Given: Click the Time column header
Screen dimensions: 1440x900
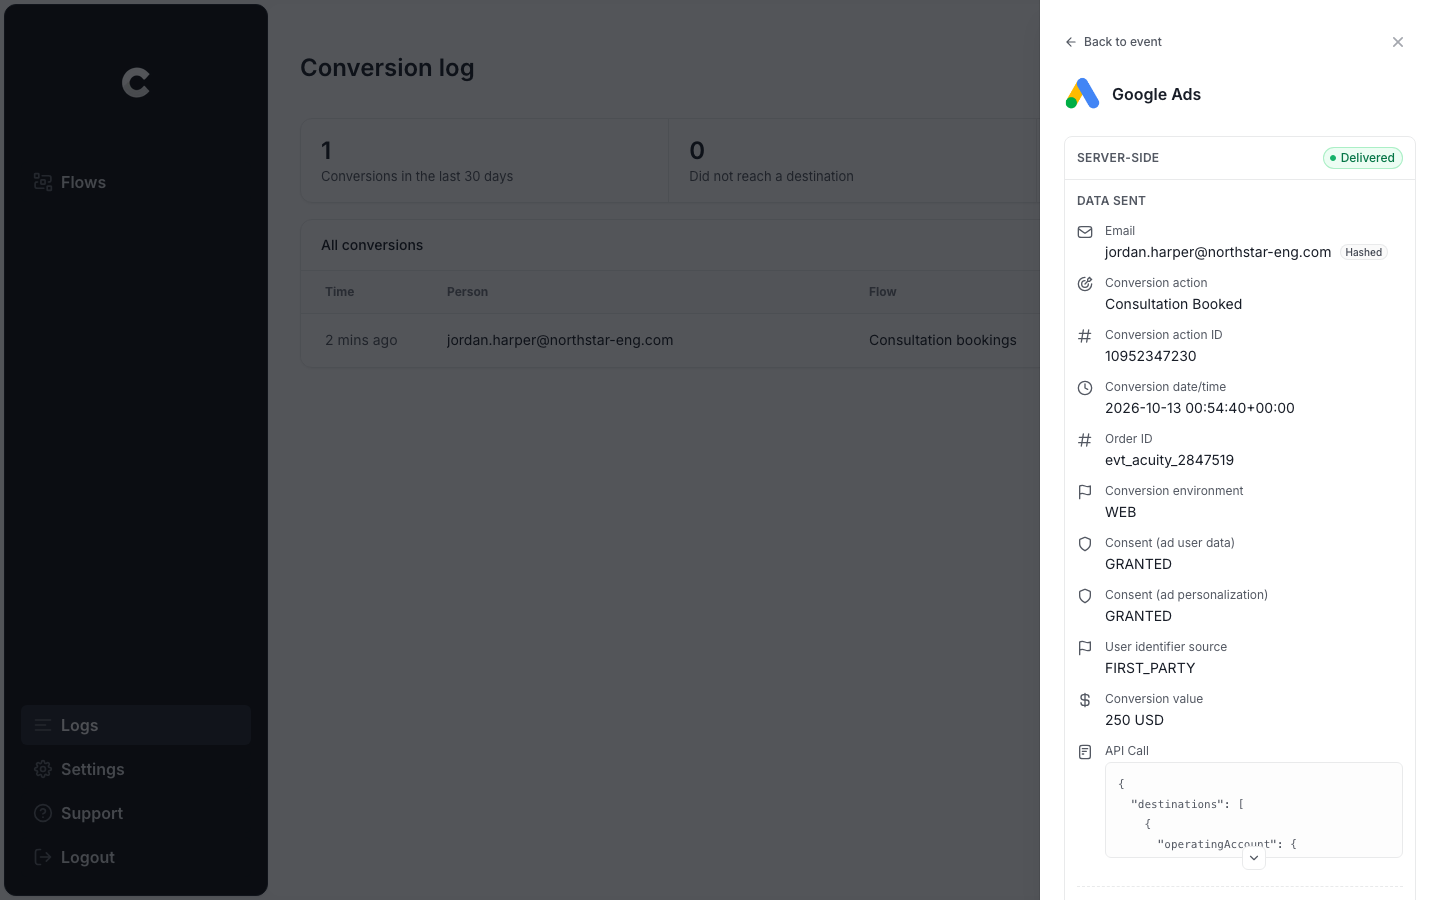Looking at the screenshot, I should click(340, 292).
